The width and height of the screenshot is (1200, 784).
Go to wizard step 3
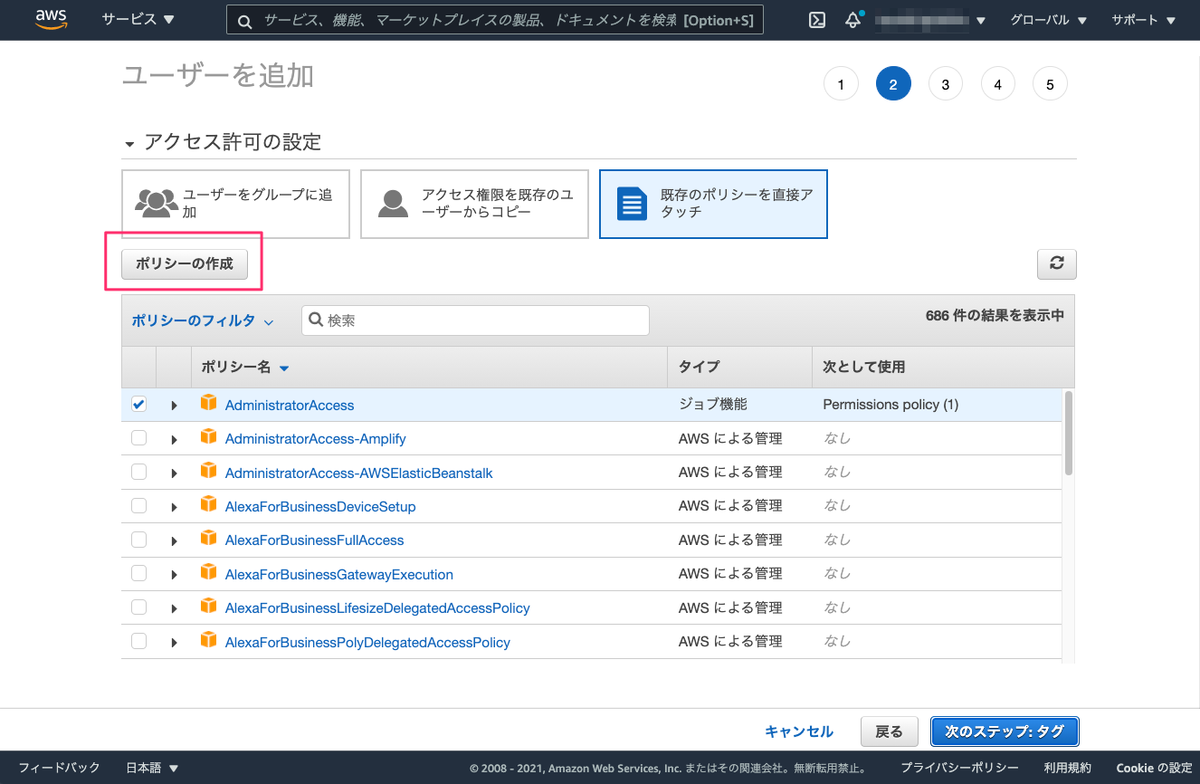coord(945,85)
